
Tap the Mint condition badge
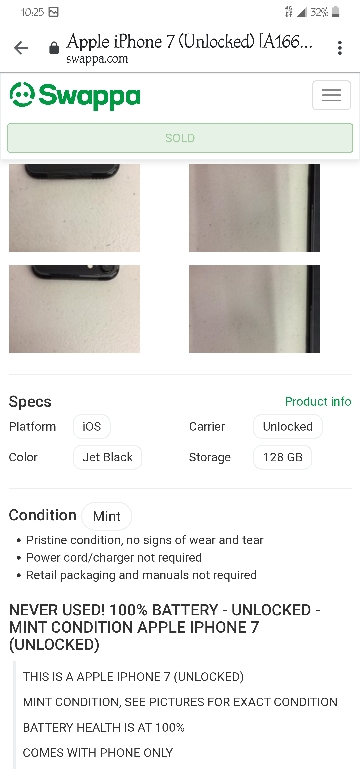pyautogui.click(x=106, y=516)
